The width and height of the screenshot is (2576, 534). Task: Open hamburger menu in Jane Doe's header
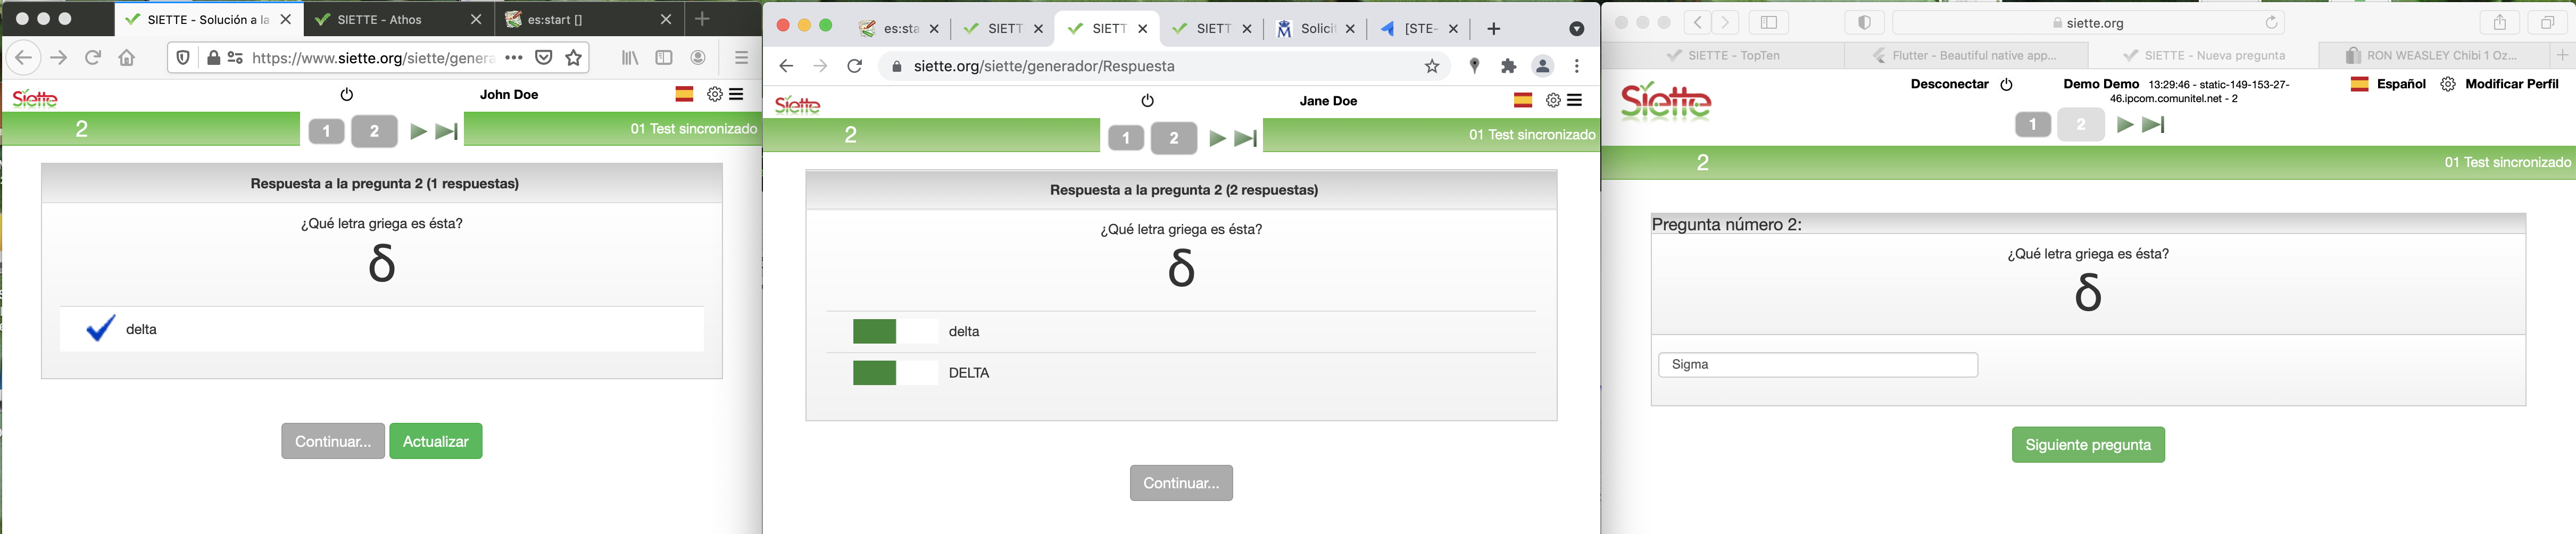1575,100
